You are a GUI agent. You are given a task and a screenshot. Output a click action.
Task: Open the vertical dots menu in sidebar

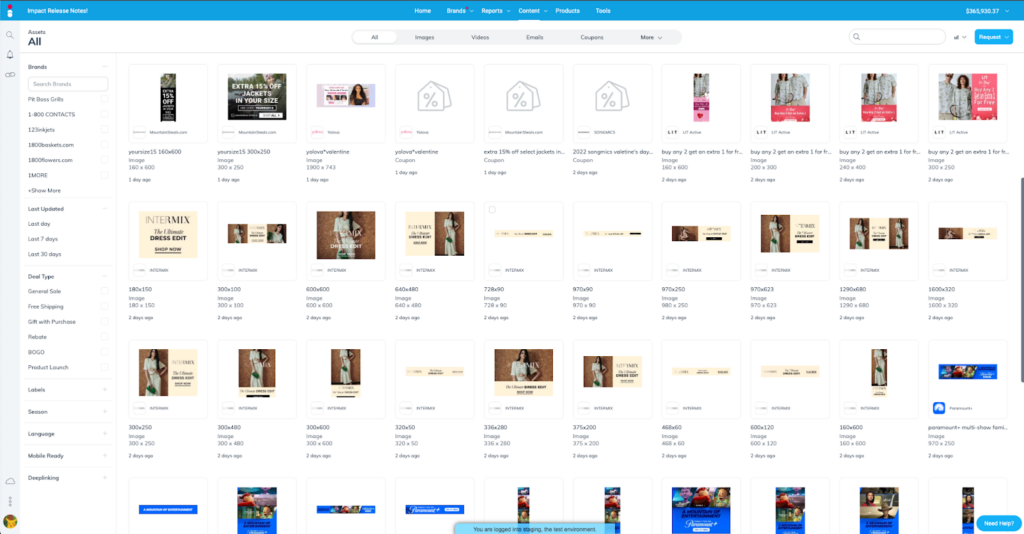tap(10, 501)
